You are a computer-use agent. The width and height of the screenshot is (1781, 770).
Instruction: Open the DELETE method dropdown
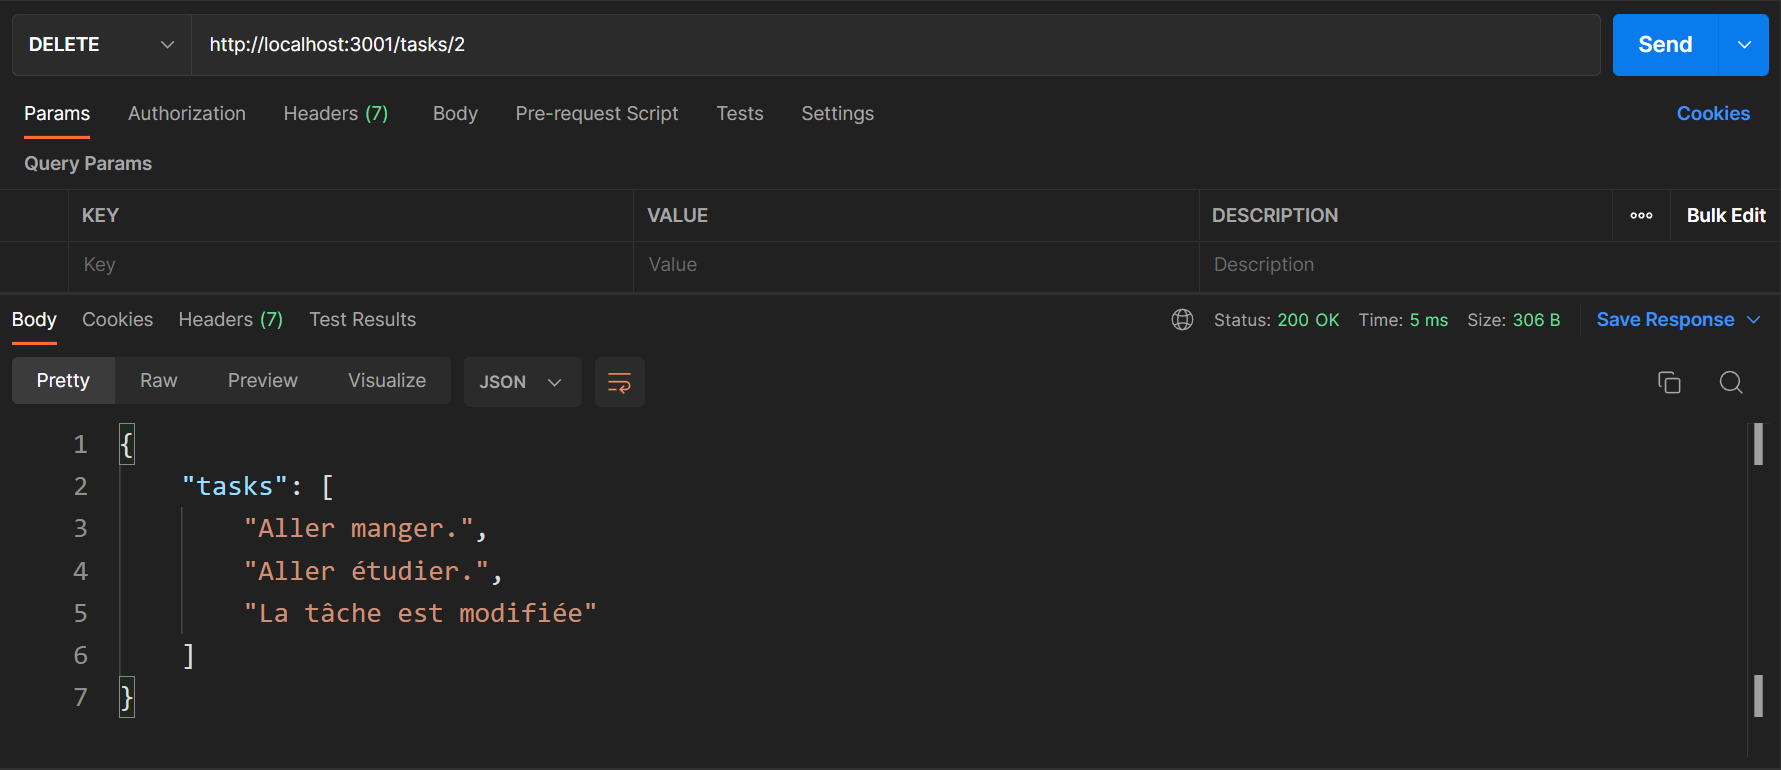[x=101, y=45]
